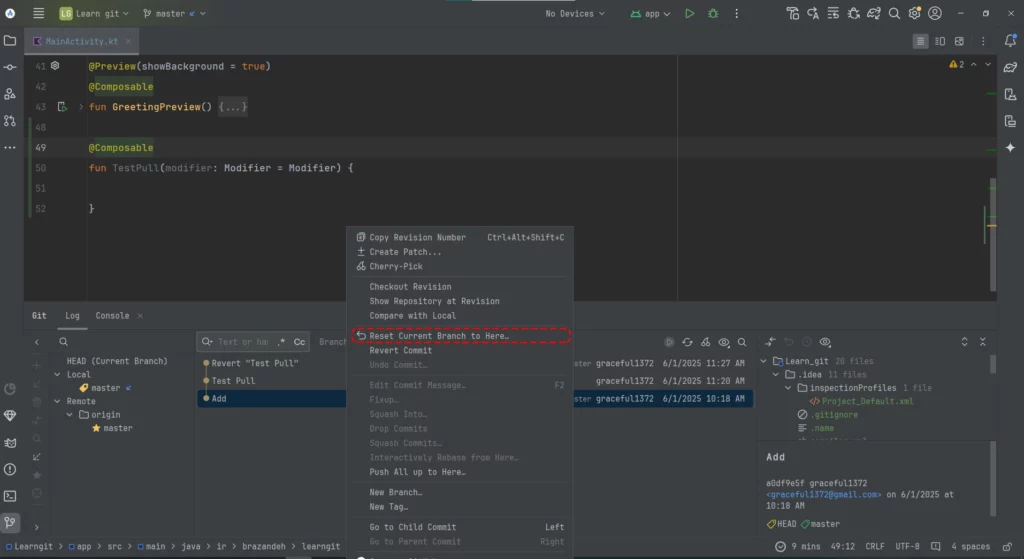Image resolution: width=1024 pixels, height=559 pixels.
Task: Click the CRLF line separator status
Action: [874, 547]
